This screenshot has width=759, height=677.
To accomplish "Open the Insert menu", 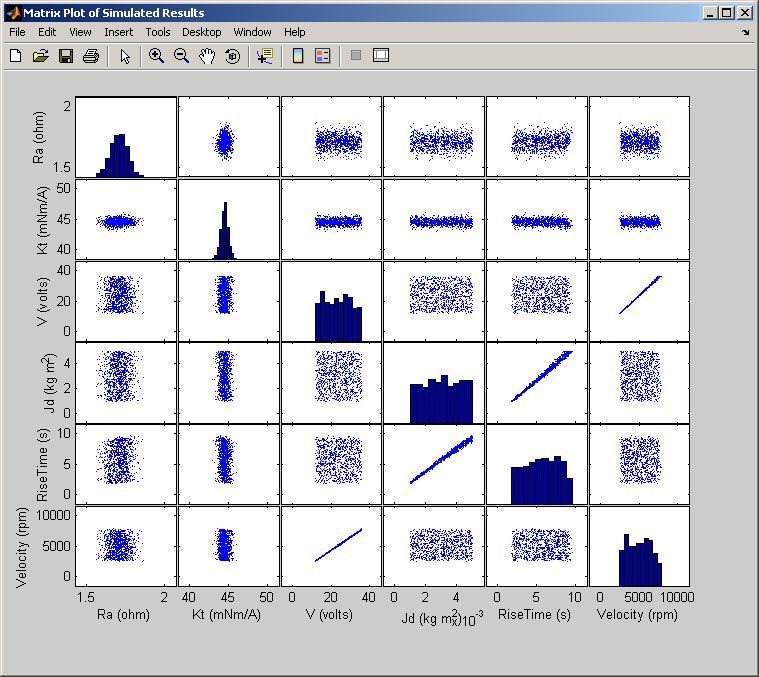I will tap(118, 32).
